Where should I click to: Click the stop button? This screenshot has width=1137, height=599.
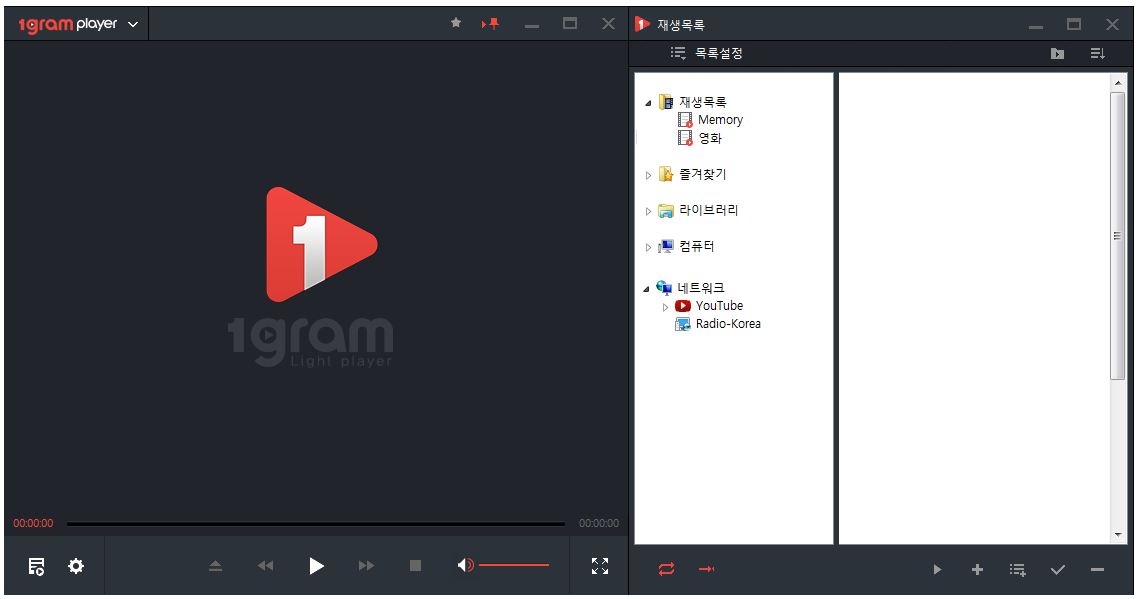coord(415,566)
